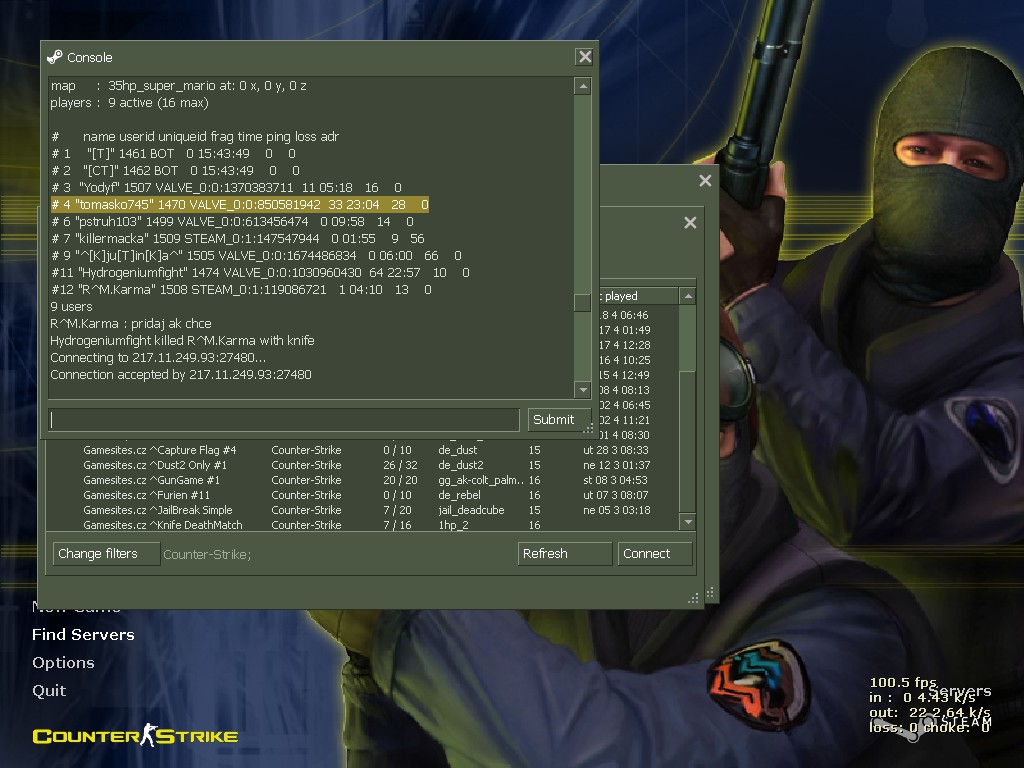Open Change filters in server browser
Image resolution: width=1024 pixels, height=768 pixels.
(106, 554)
